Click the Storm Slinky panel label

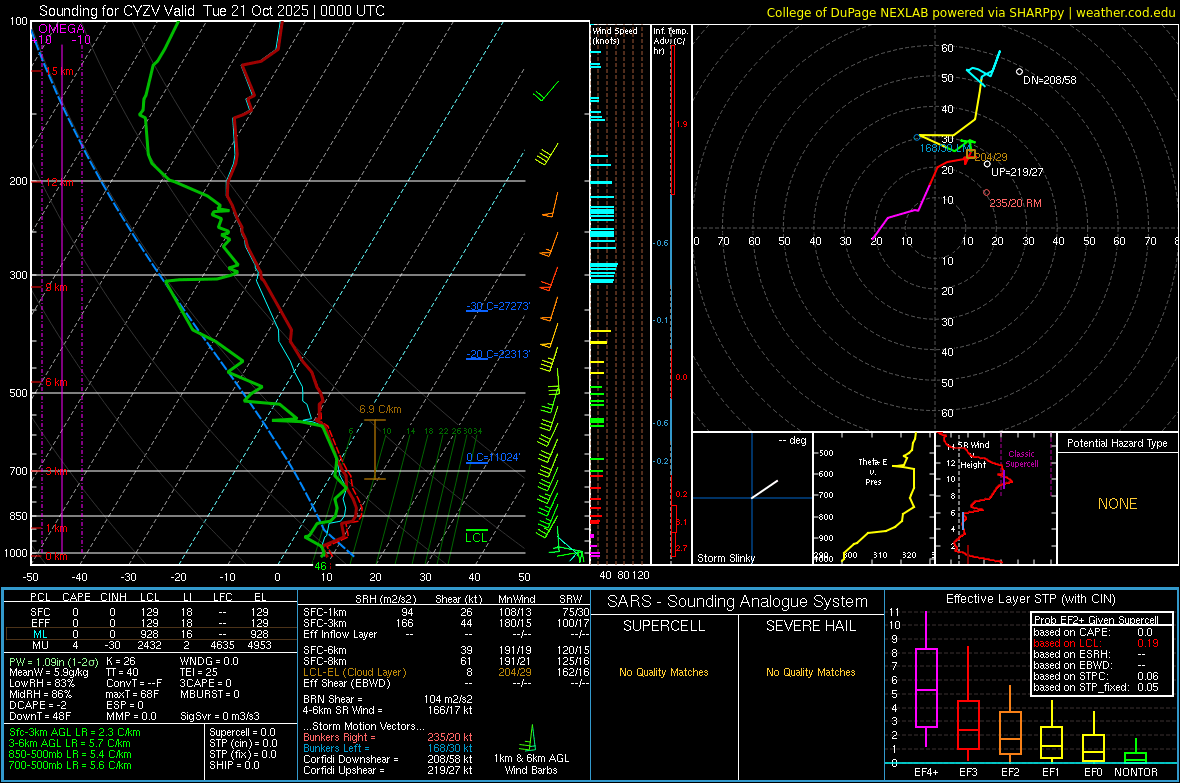(725, 558)
